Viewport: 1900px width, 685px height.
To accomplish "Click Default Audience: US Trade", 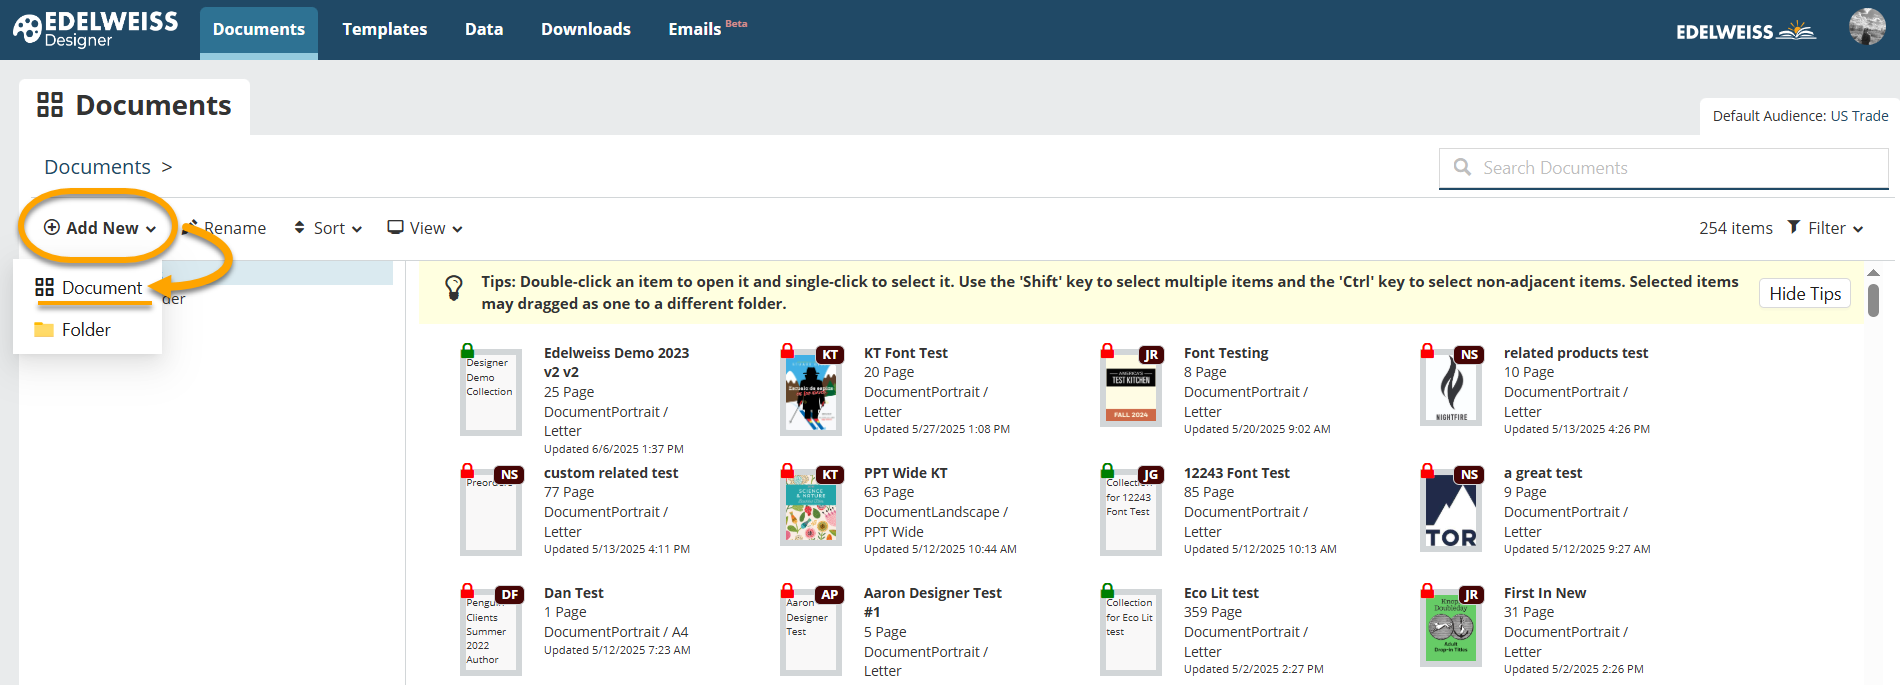I will point(1800,116).
